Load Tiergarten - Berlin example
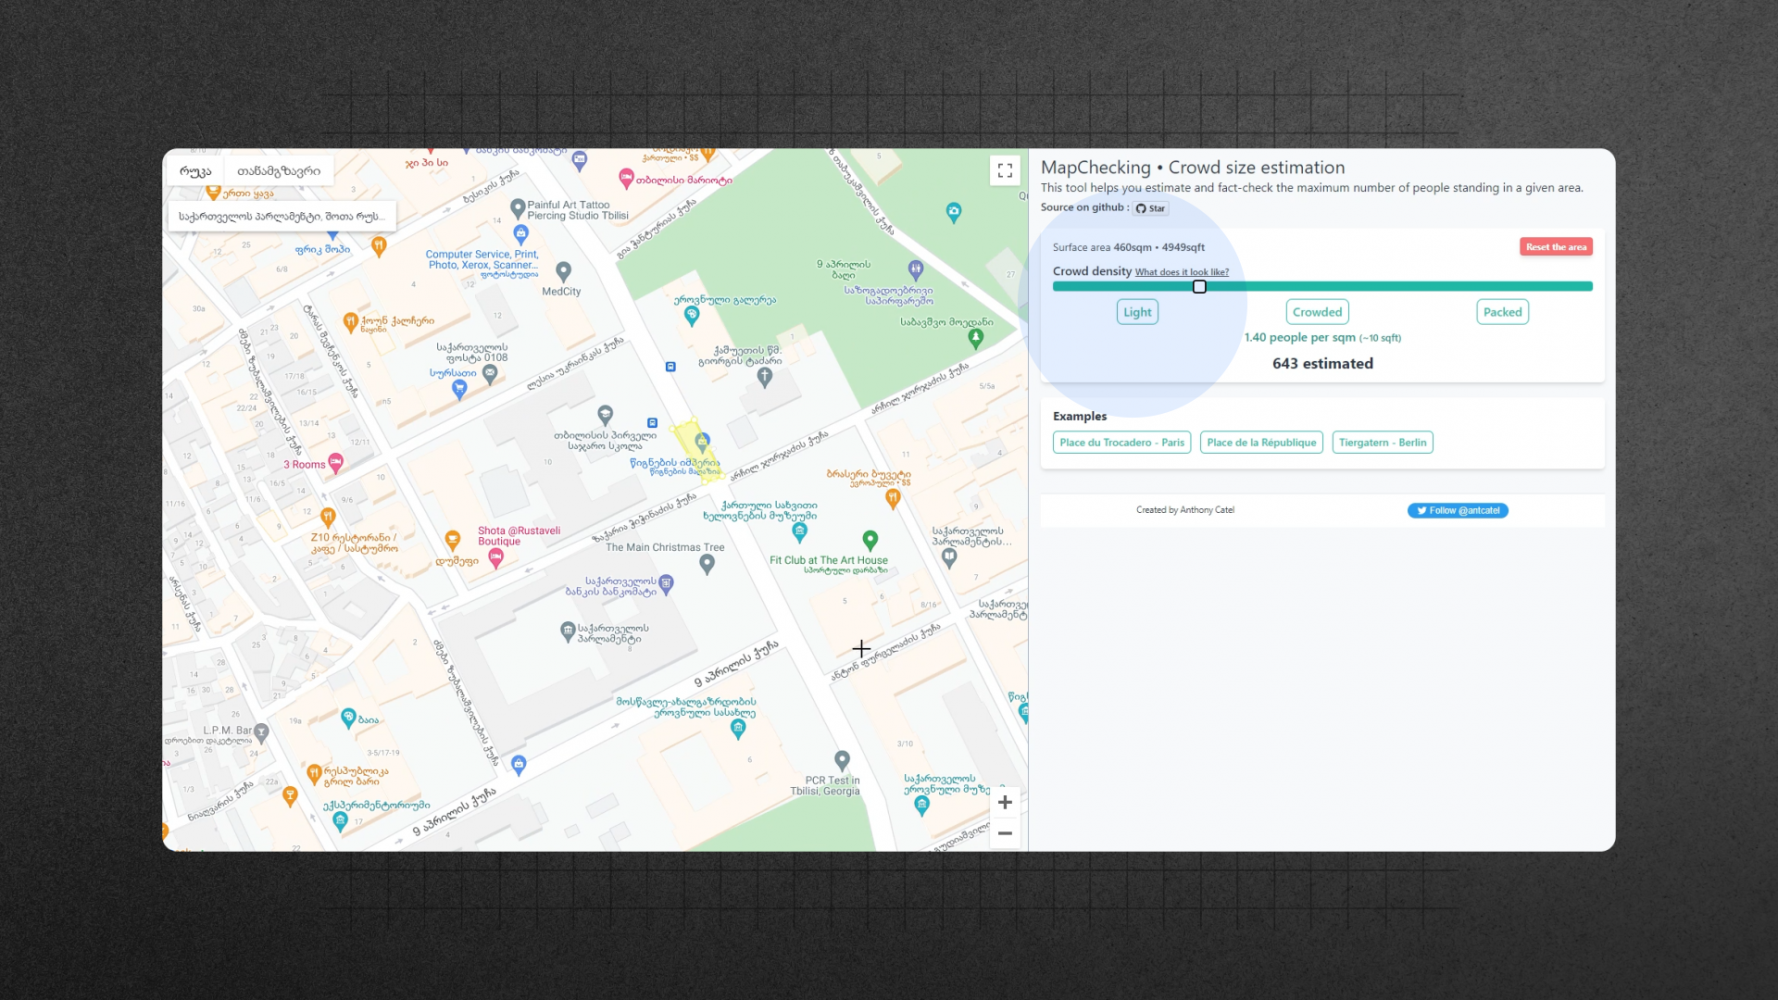Viewport: 1778px width, 1000px height. coord(1382,442)
